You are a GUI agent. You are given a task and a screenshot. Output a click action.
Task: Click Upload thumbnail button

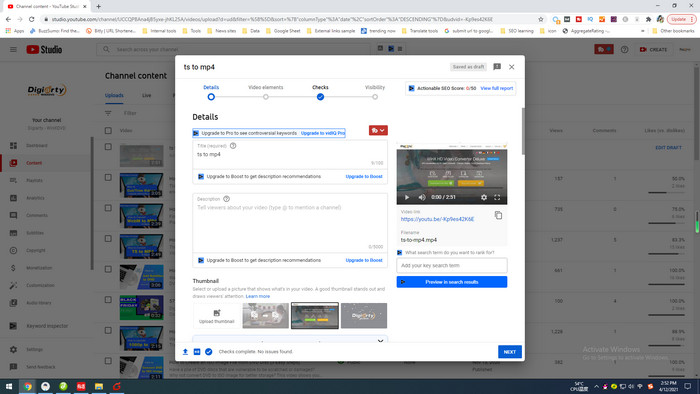[x=217, y=316]
